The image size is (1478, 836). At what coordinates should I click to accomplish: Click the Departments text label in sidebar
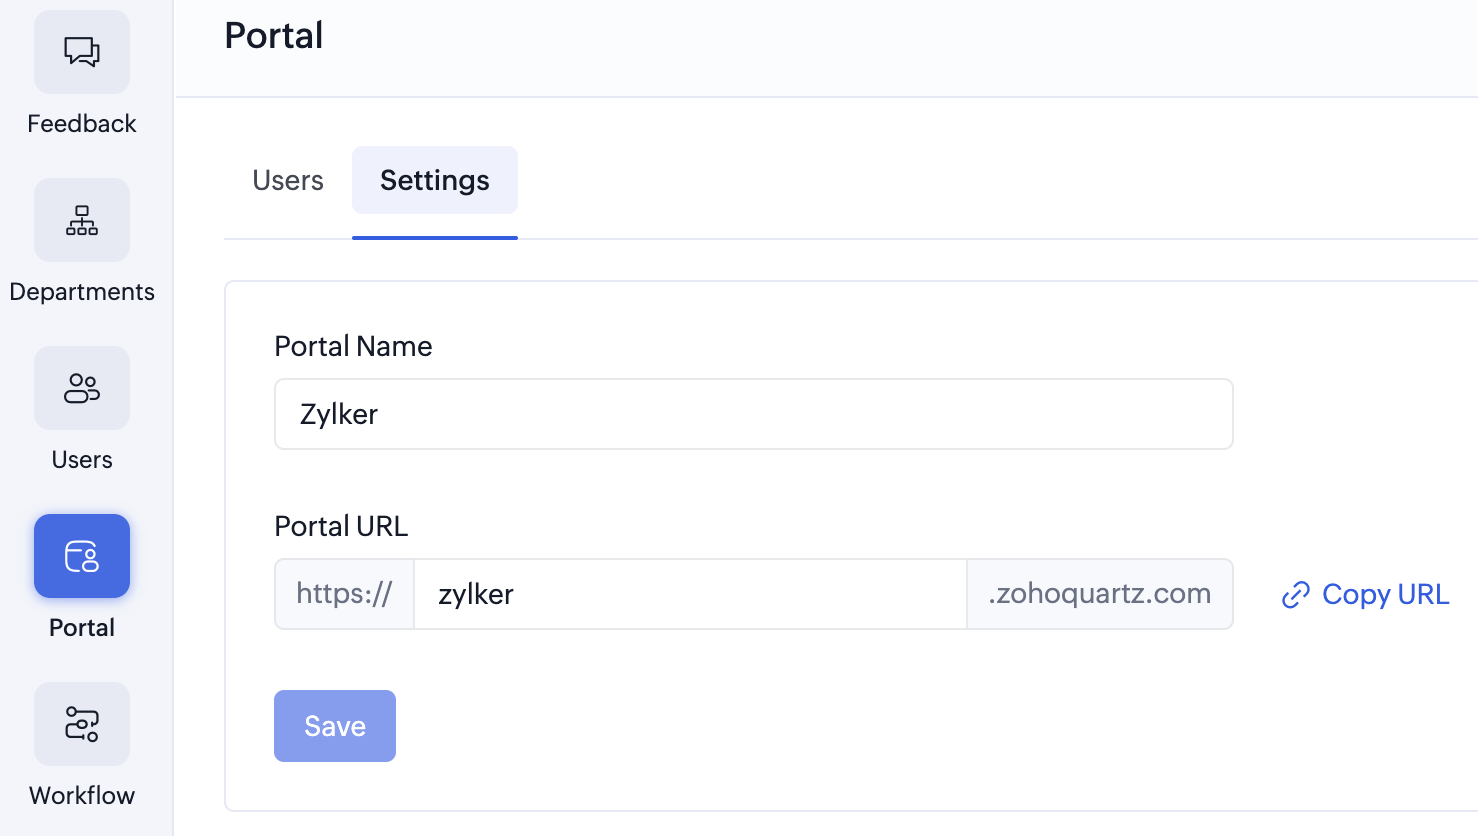(x=82, y=292)
